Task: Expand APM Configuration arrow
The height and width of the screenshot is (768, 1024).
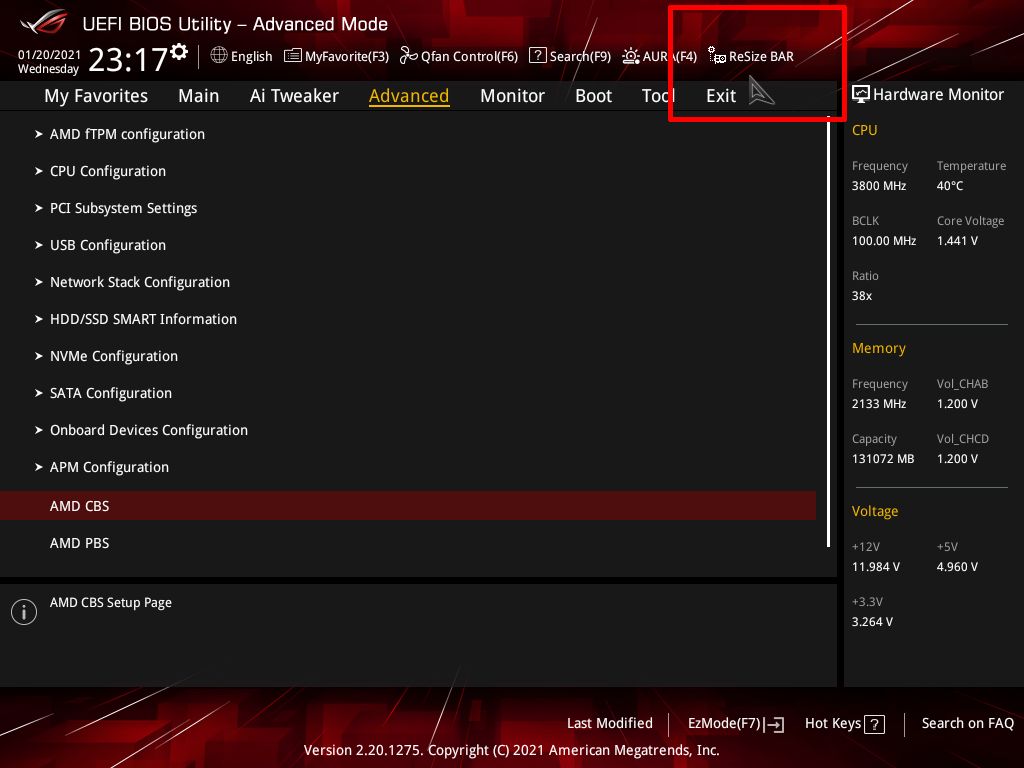Action: [39, 467]
